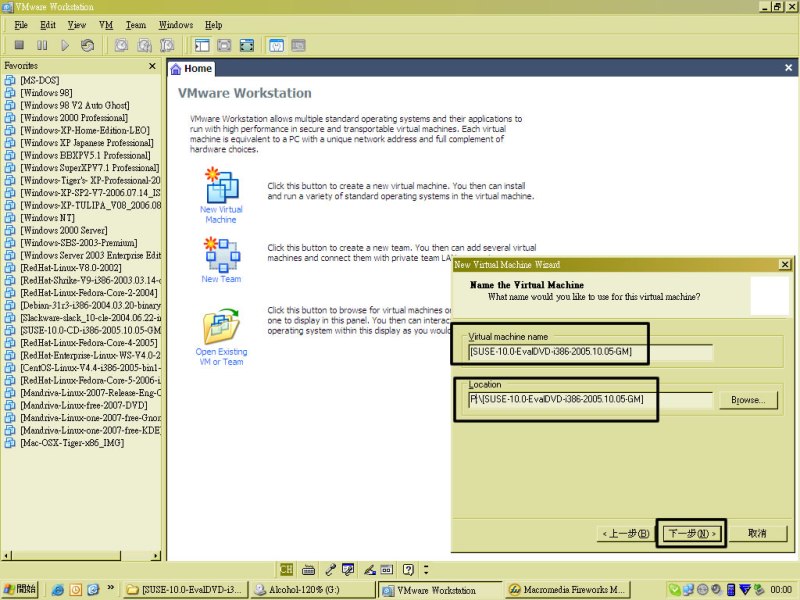Image resolution: width=800 pixels, height=600 pixels.
Task: Click the Power Off stop icon in toolbar
Action: (x=19, y=45)
